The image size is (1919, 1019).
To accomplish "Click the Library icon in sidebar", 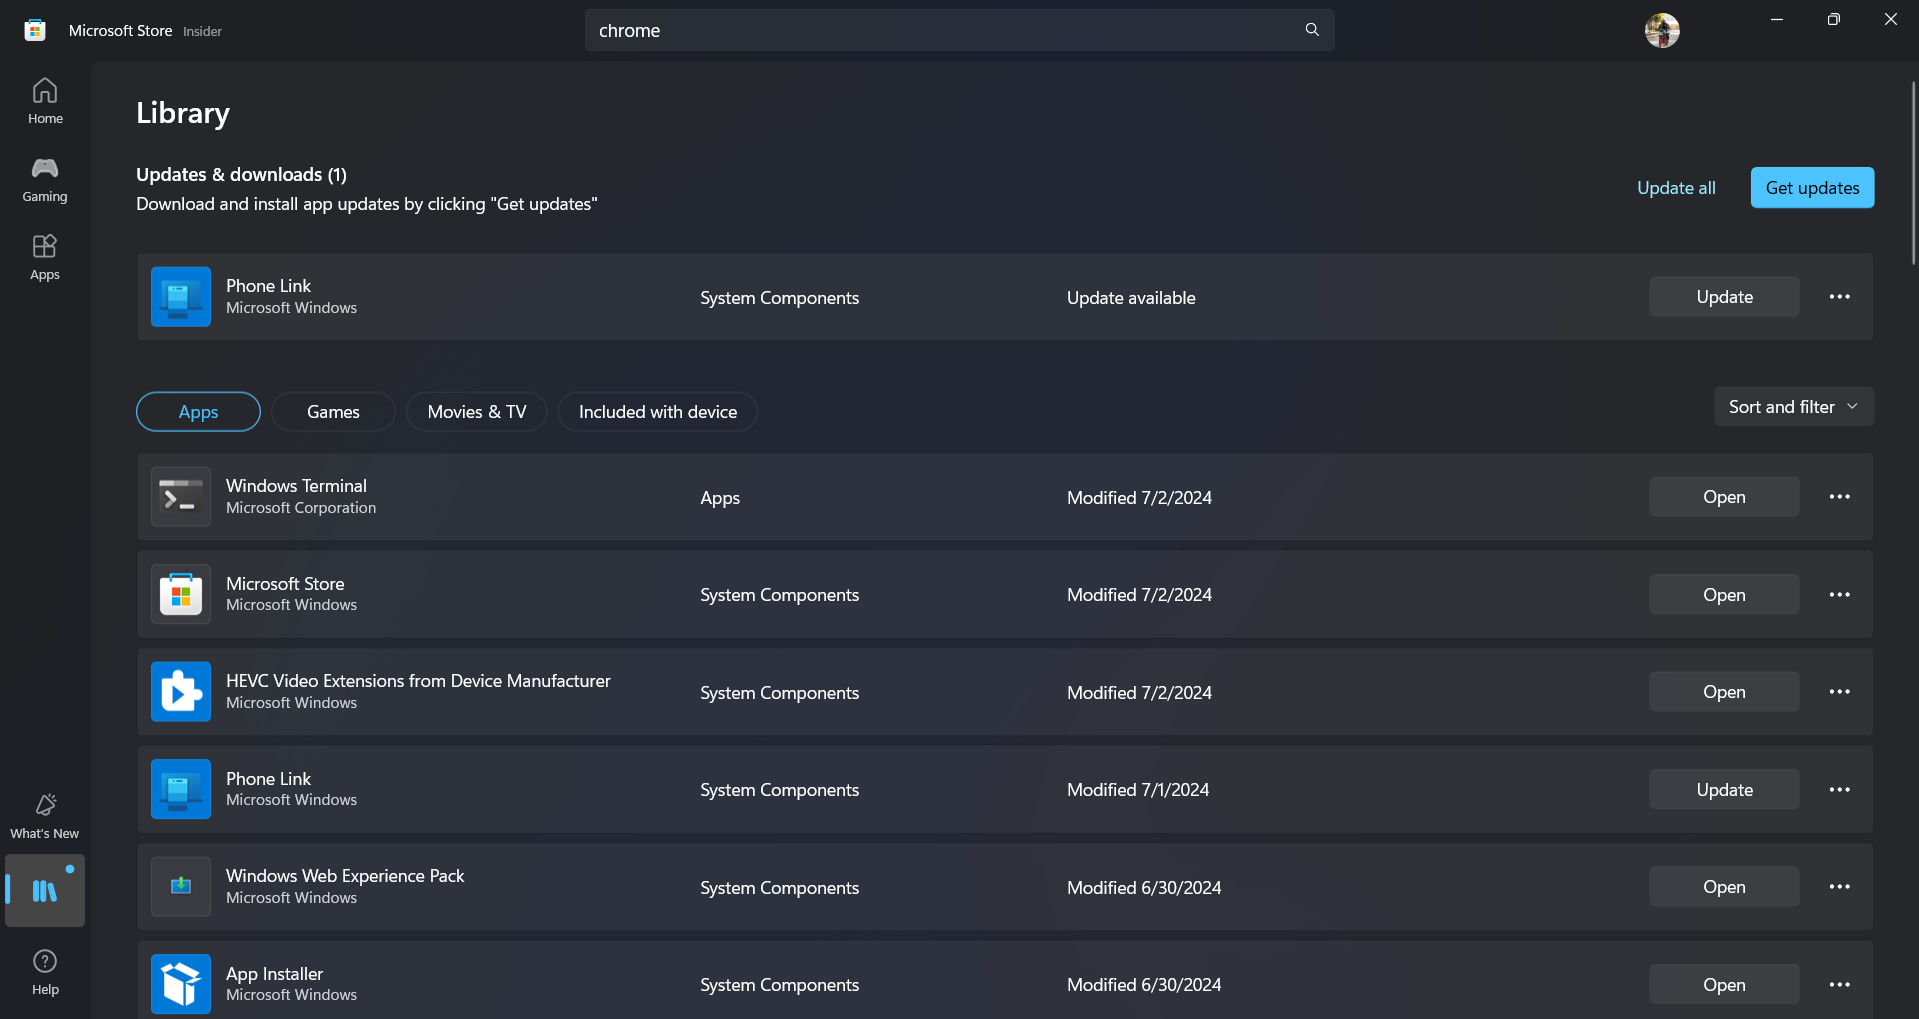I will [x=45, y=890].
